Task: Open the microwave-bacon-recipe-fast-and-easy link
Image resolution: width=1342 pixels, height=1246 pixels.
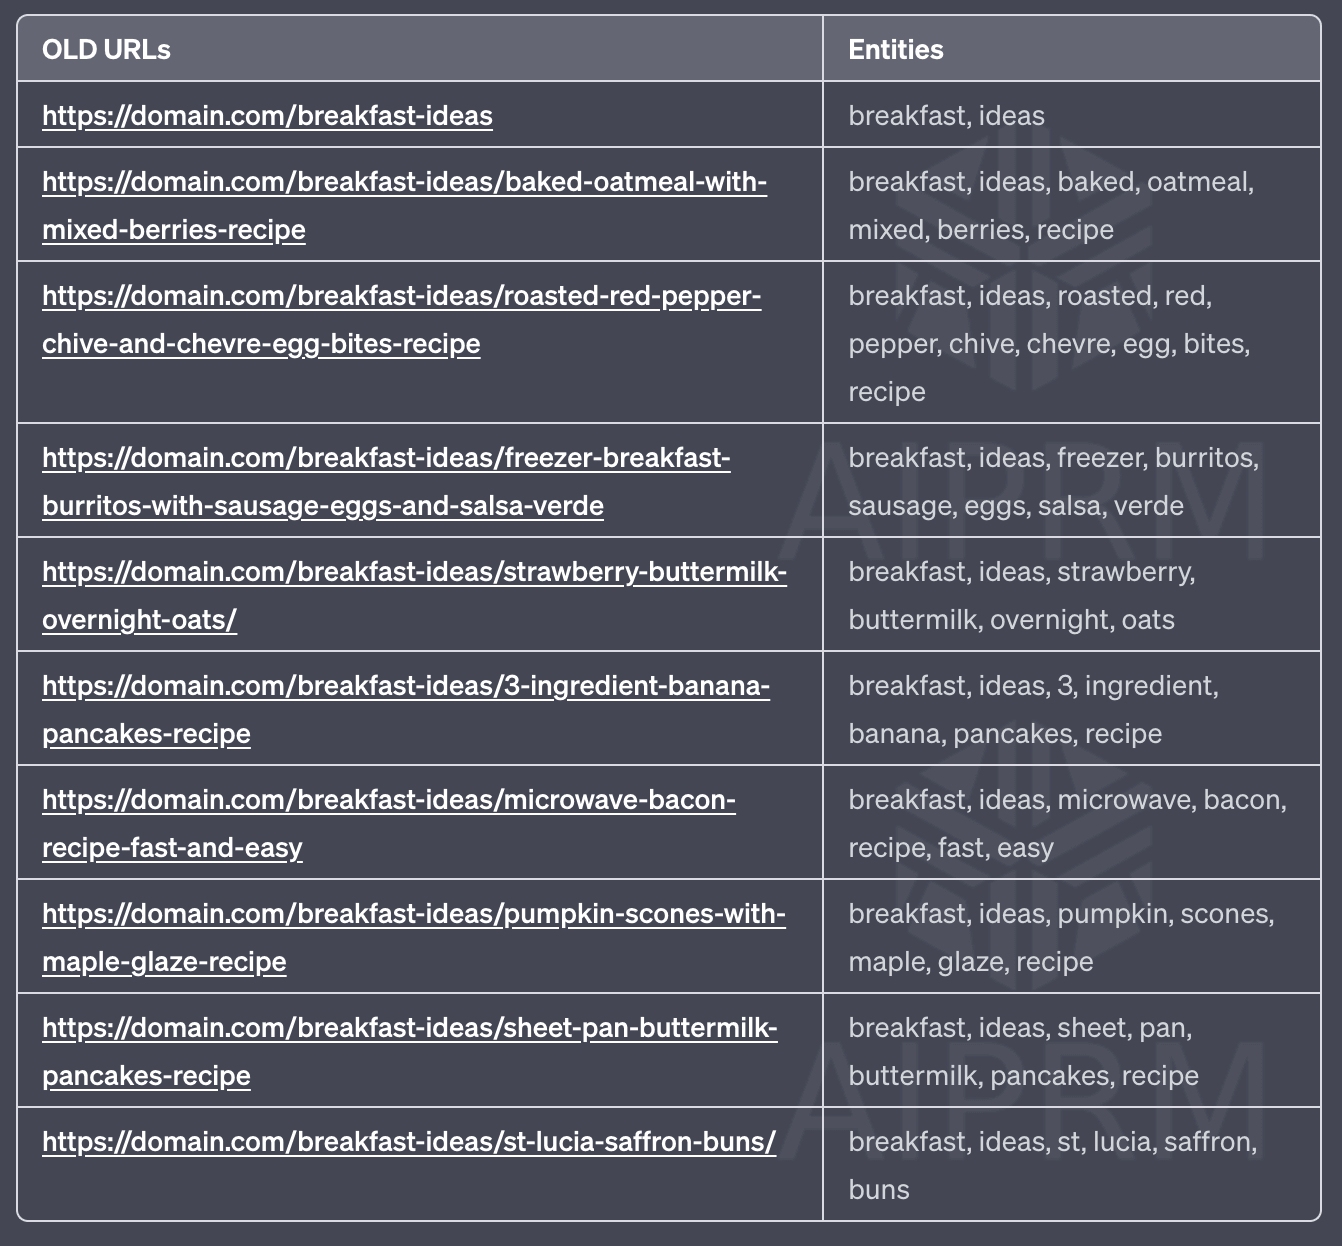Action: coord(389,824)
